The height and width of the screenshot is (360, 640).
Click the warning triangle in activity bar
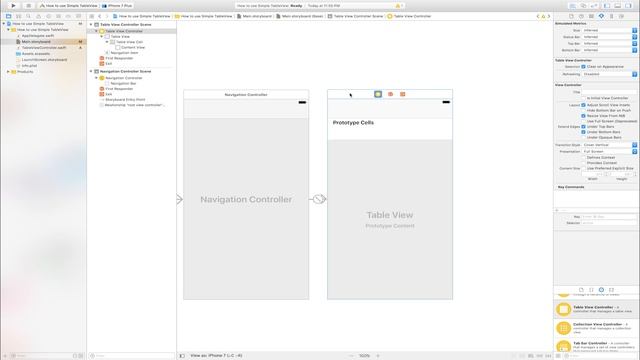[x=398, y=6]
